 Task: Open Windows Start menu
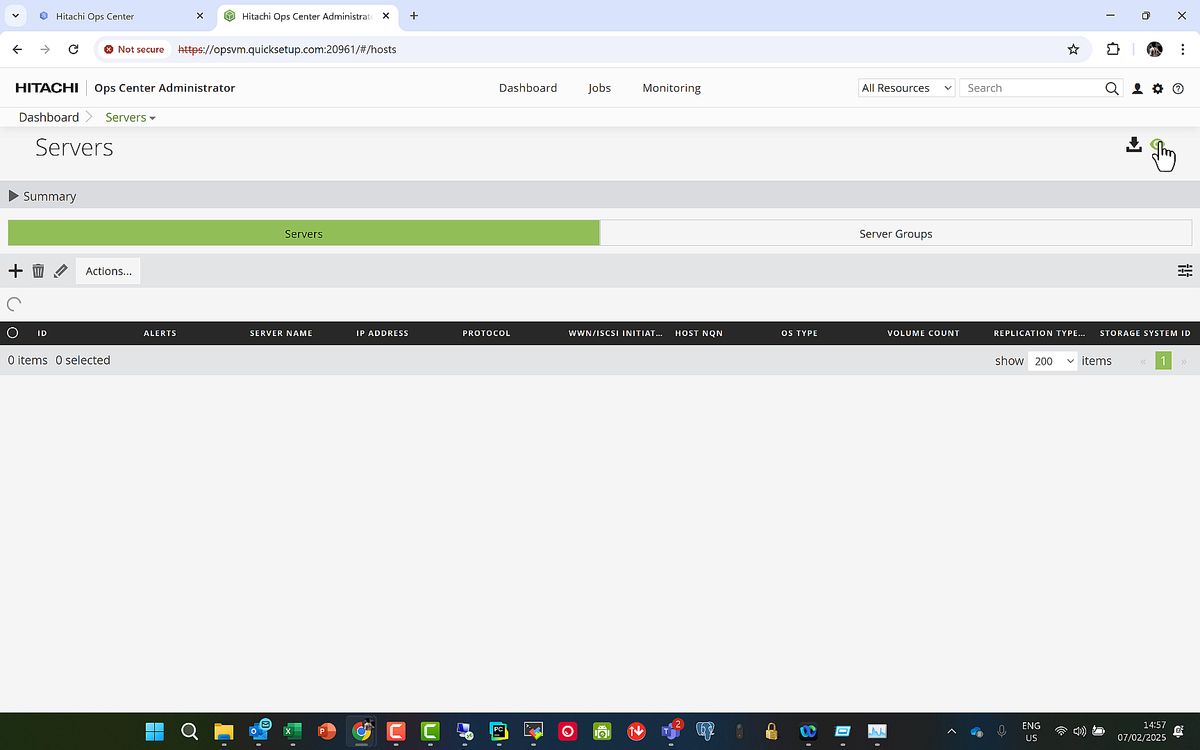(155, 731)
